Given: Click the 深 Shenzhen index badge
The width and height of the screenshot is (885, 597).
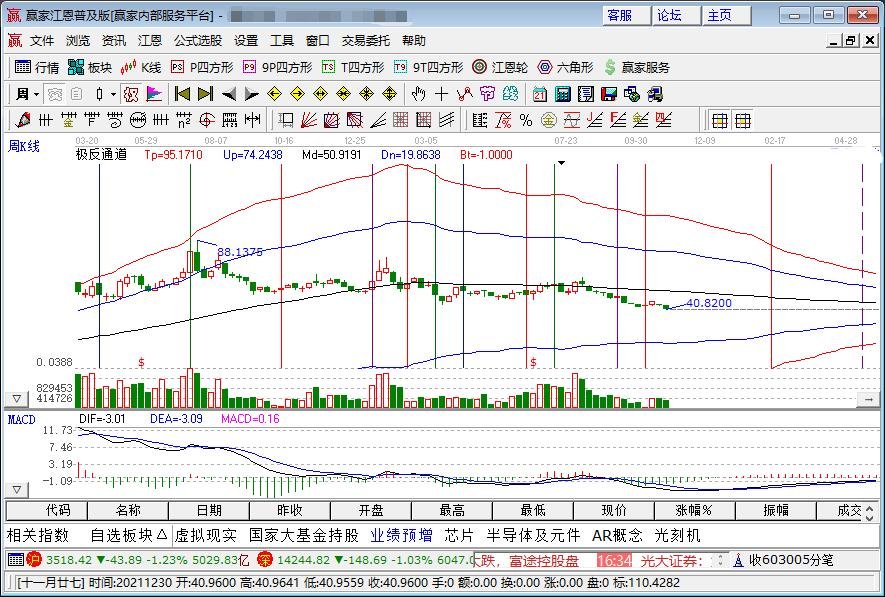Looking at the screenshot, I should [265, 560].
